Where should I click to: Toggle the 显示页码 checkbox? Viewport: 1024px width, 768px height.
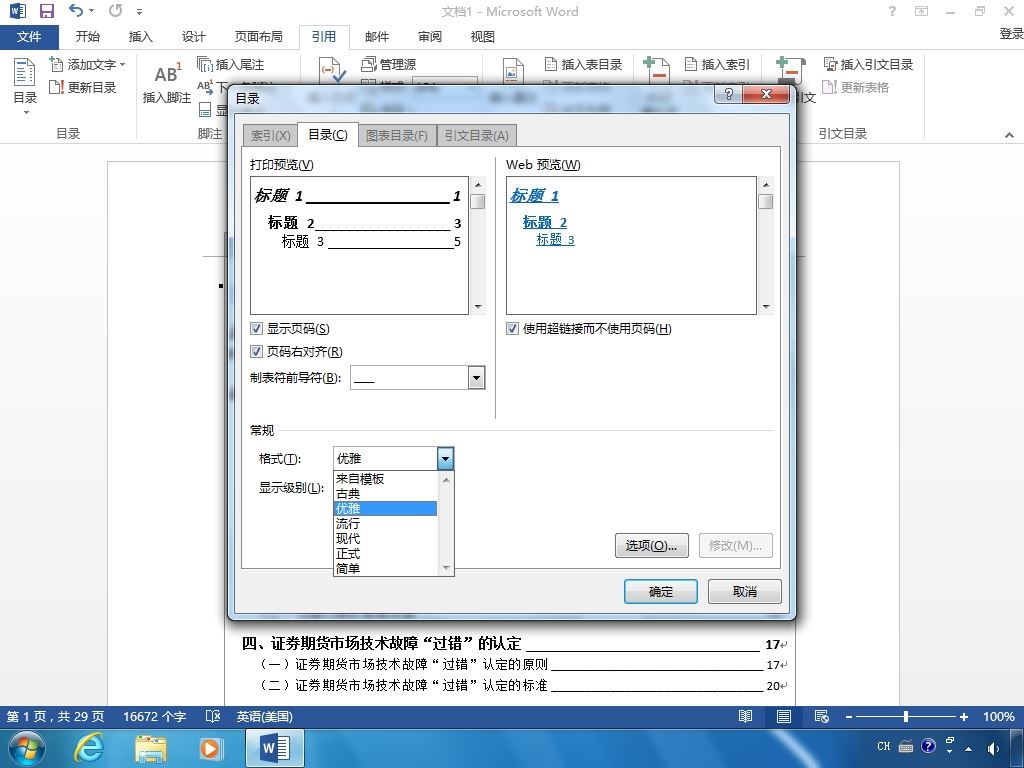[x=257, y=328]
